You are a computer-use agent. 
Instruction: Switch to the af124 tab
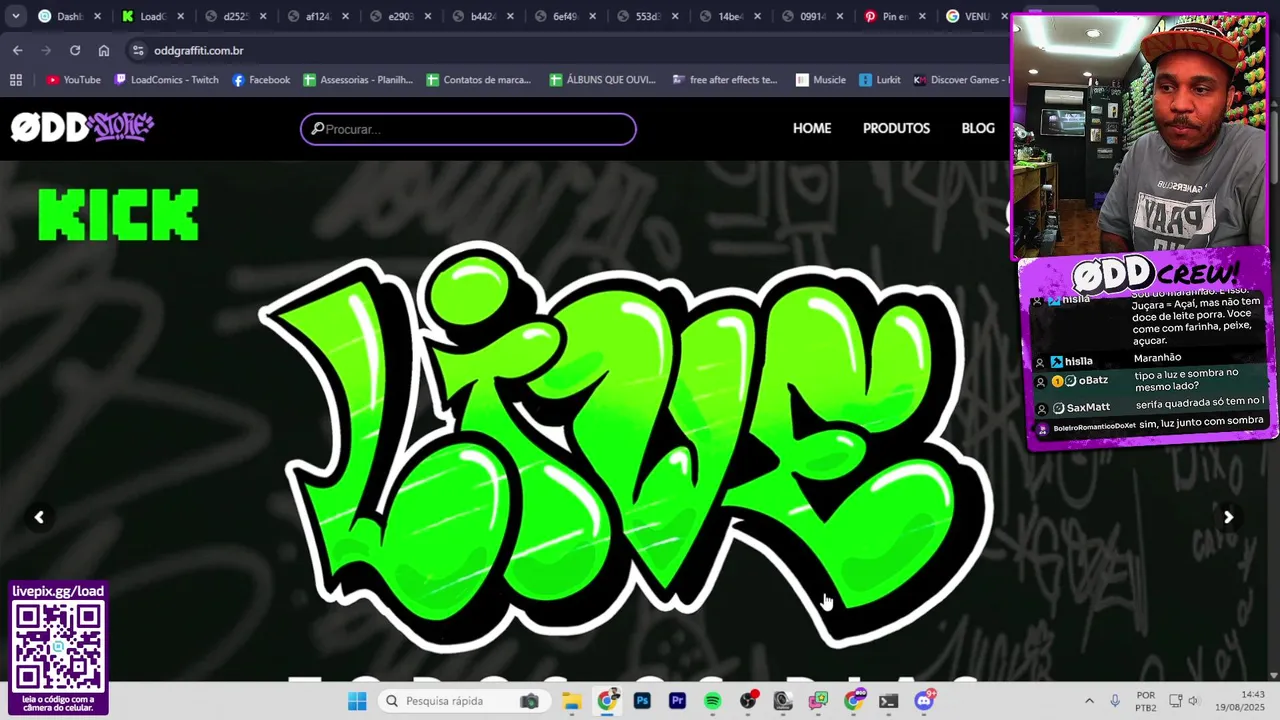(x=309, y=16)
